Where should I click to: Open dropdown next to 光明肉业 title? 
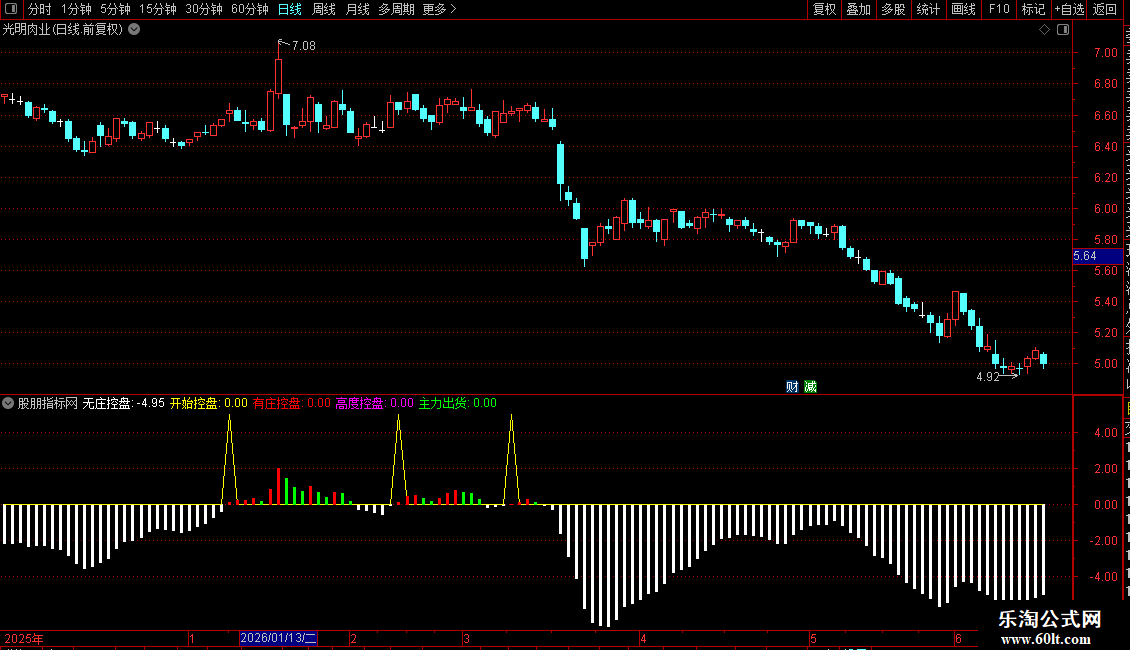134,30
